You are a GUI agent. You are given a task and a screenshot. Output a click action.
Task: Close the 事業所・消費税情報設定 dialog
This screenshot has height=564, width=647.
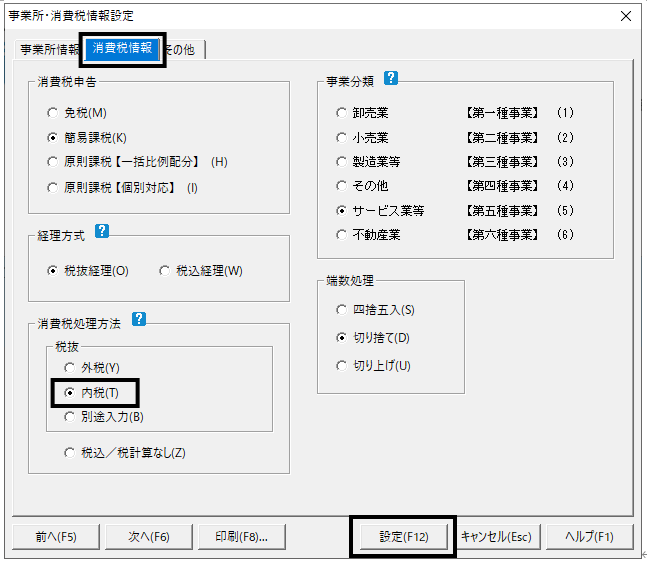tap(626, 16)
